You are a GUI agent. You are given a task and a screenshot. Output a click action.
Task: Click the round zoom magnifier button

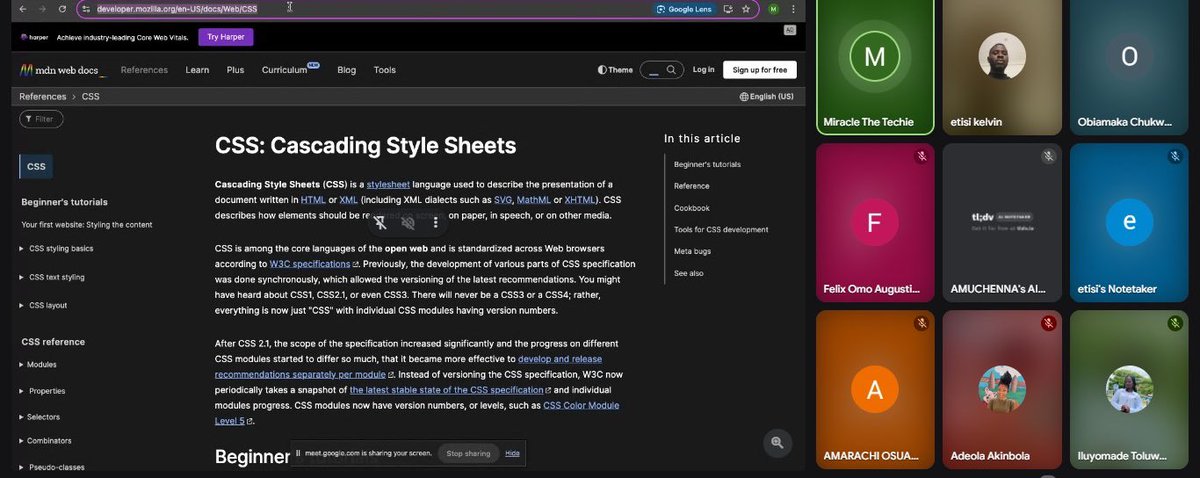coord(777,442)
